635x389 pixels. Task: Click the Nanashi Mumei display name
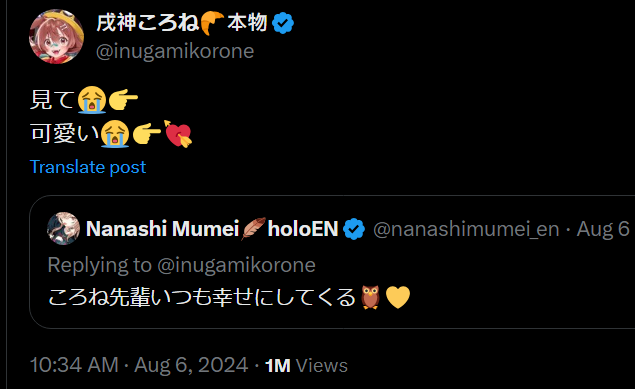coord(163,229)
